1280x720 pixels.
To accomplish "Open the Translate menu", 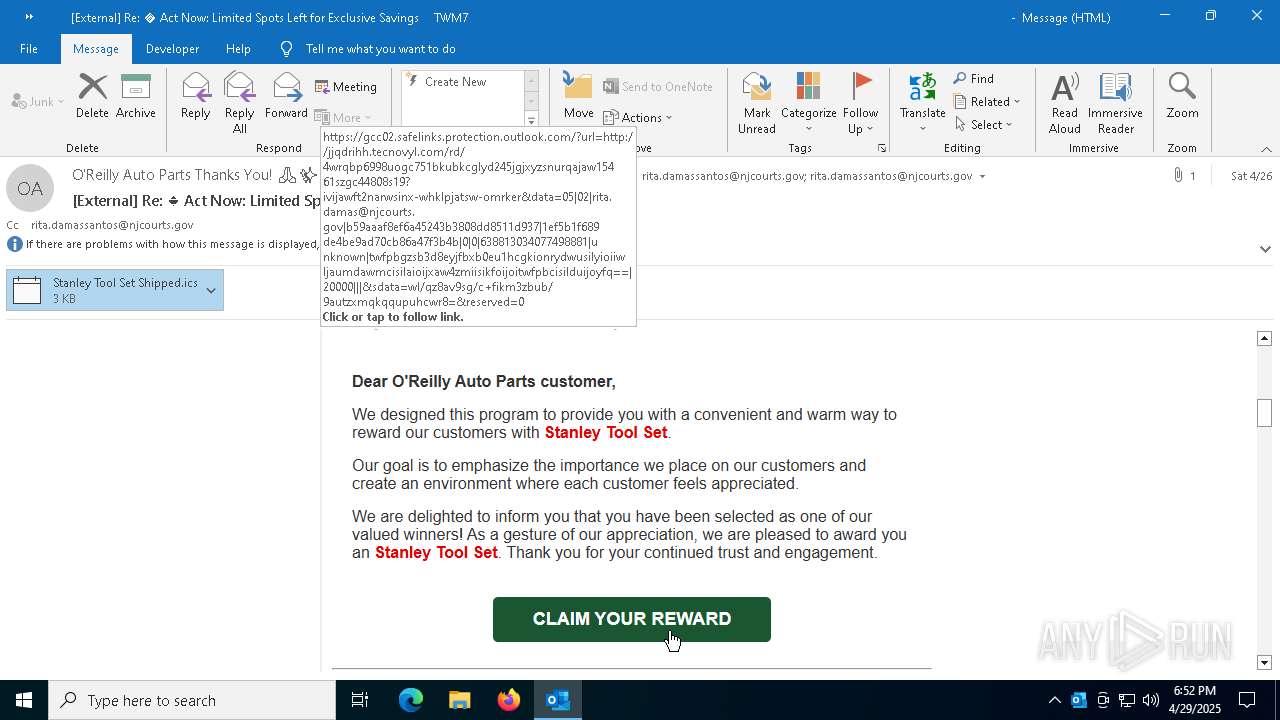I will [x=922, y=103].
